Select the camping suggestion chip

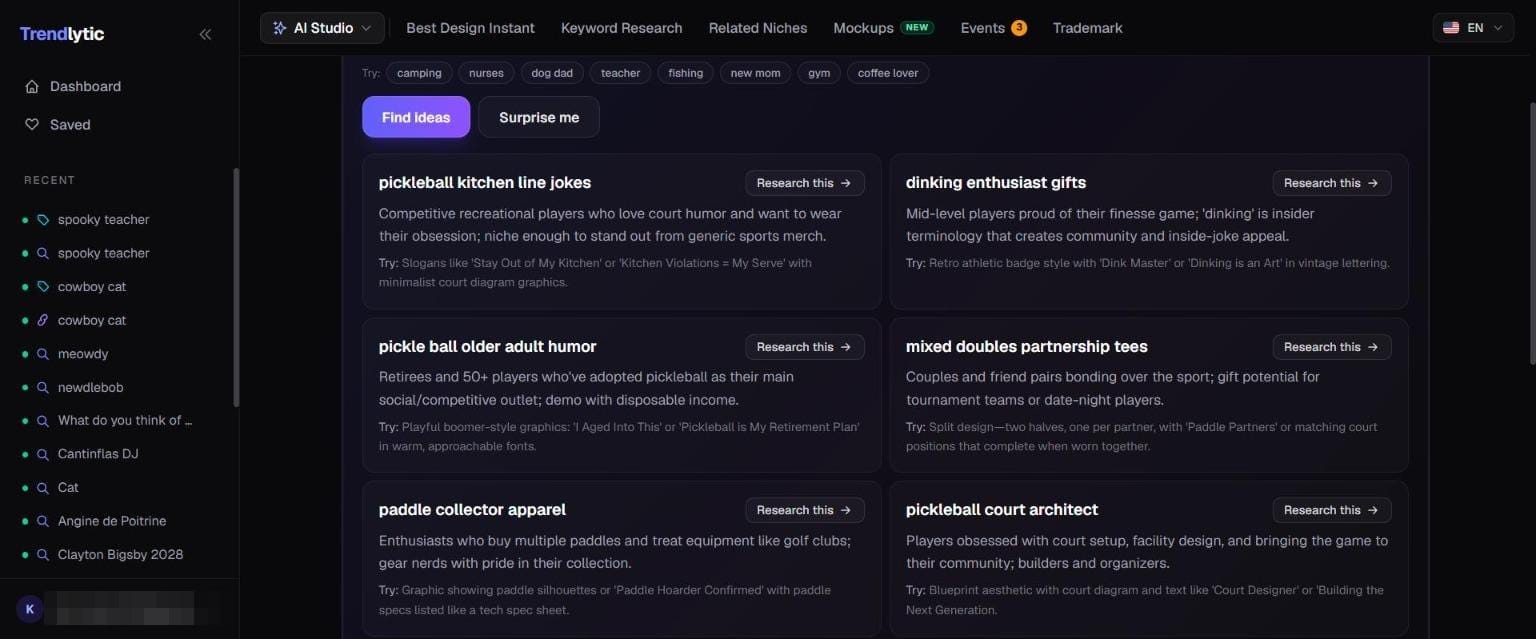pos(419,73)
